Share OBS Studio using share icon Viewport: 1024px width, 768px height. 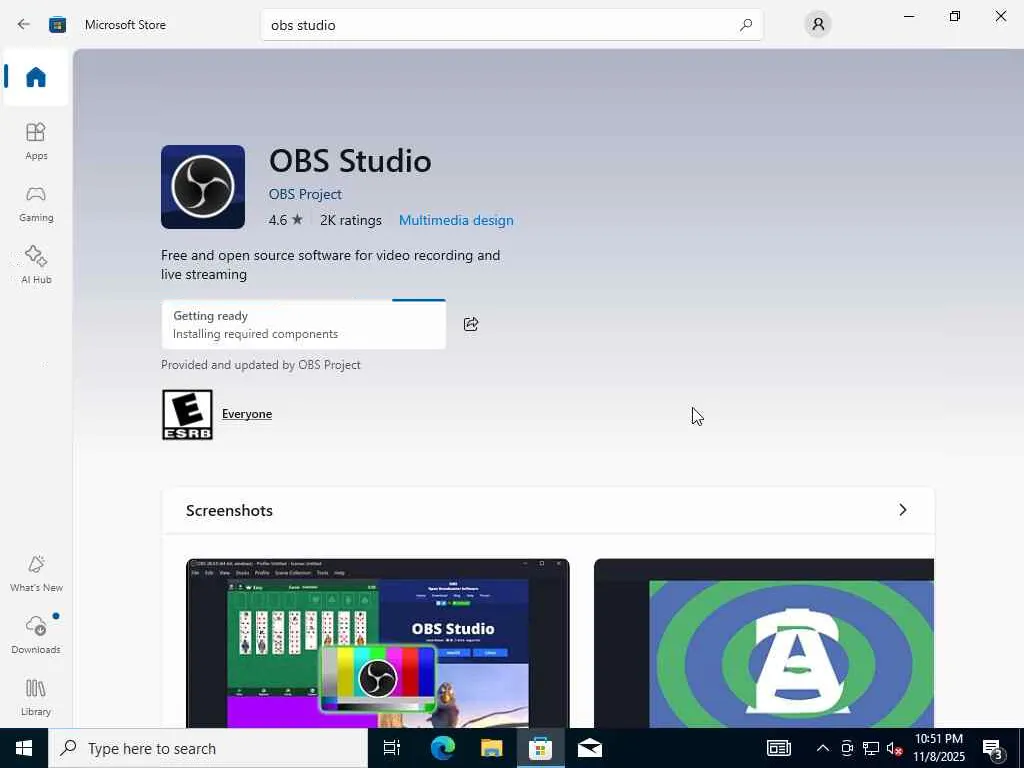pyautogui.click(x=471, y=324)
